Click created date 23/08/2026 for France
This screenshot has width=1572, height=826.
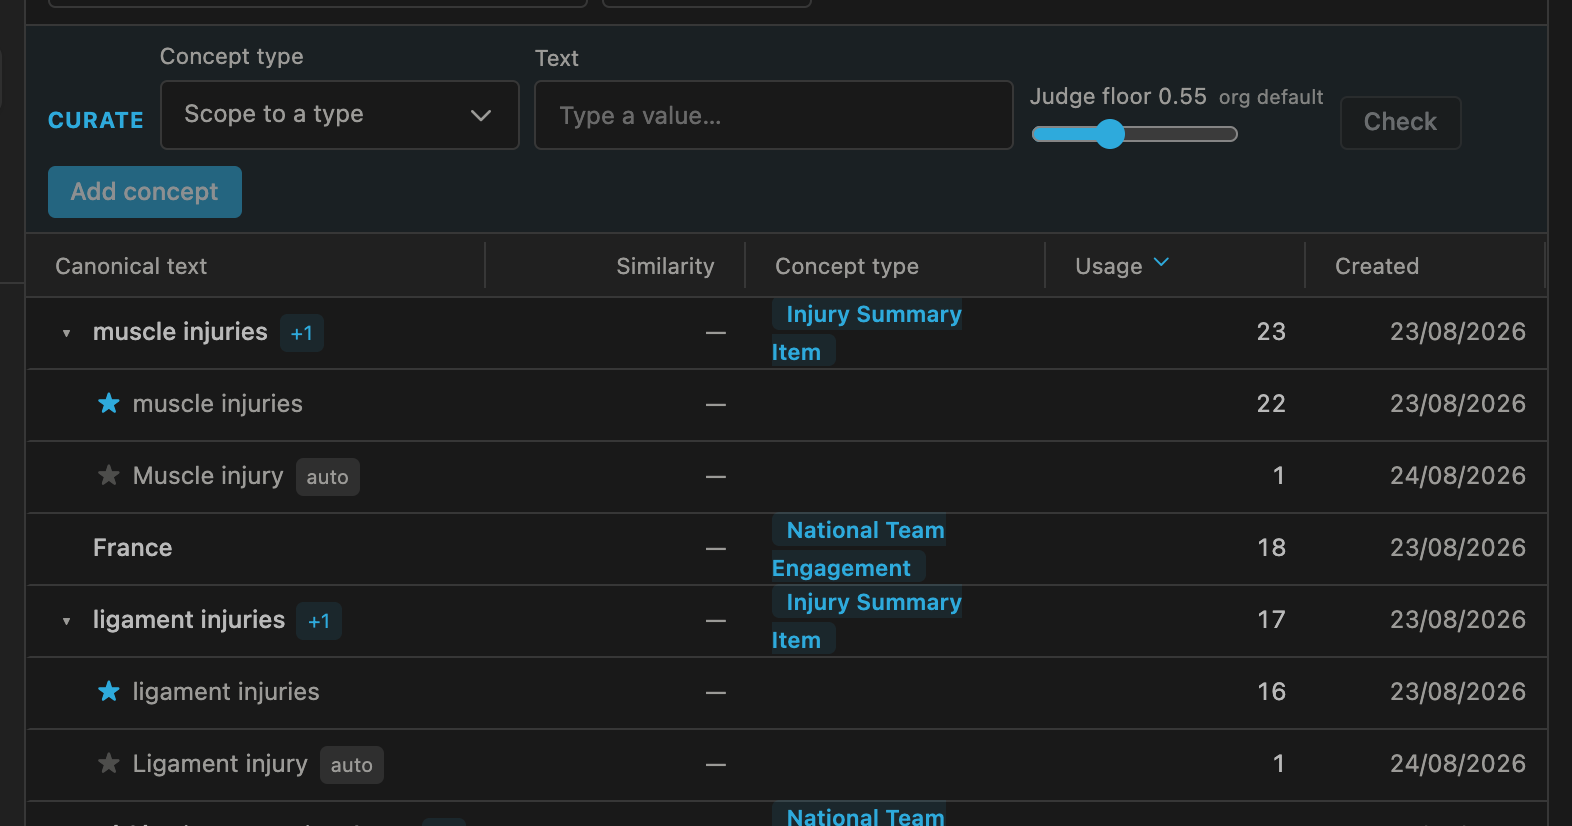coord(1458,548)
